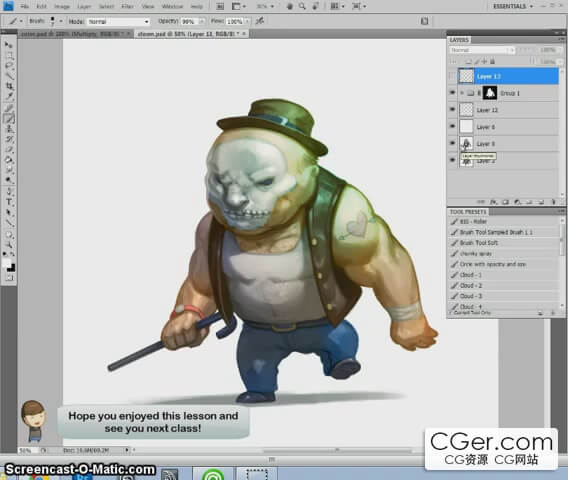Screen dimensions: 568x480
Task: Toggle lock position icon
Action: pos(484,62)
